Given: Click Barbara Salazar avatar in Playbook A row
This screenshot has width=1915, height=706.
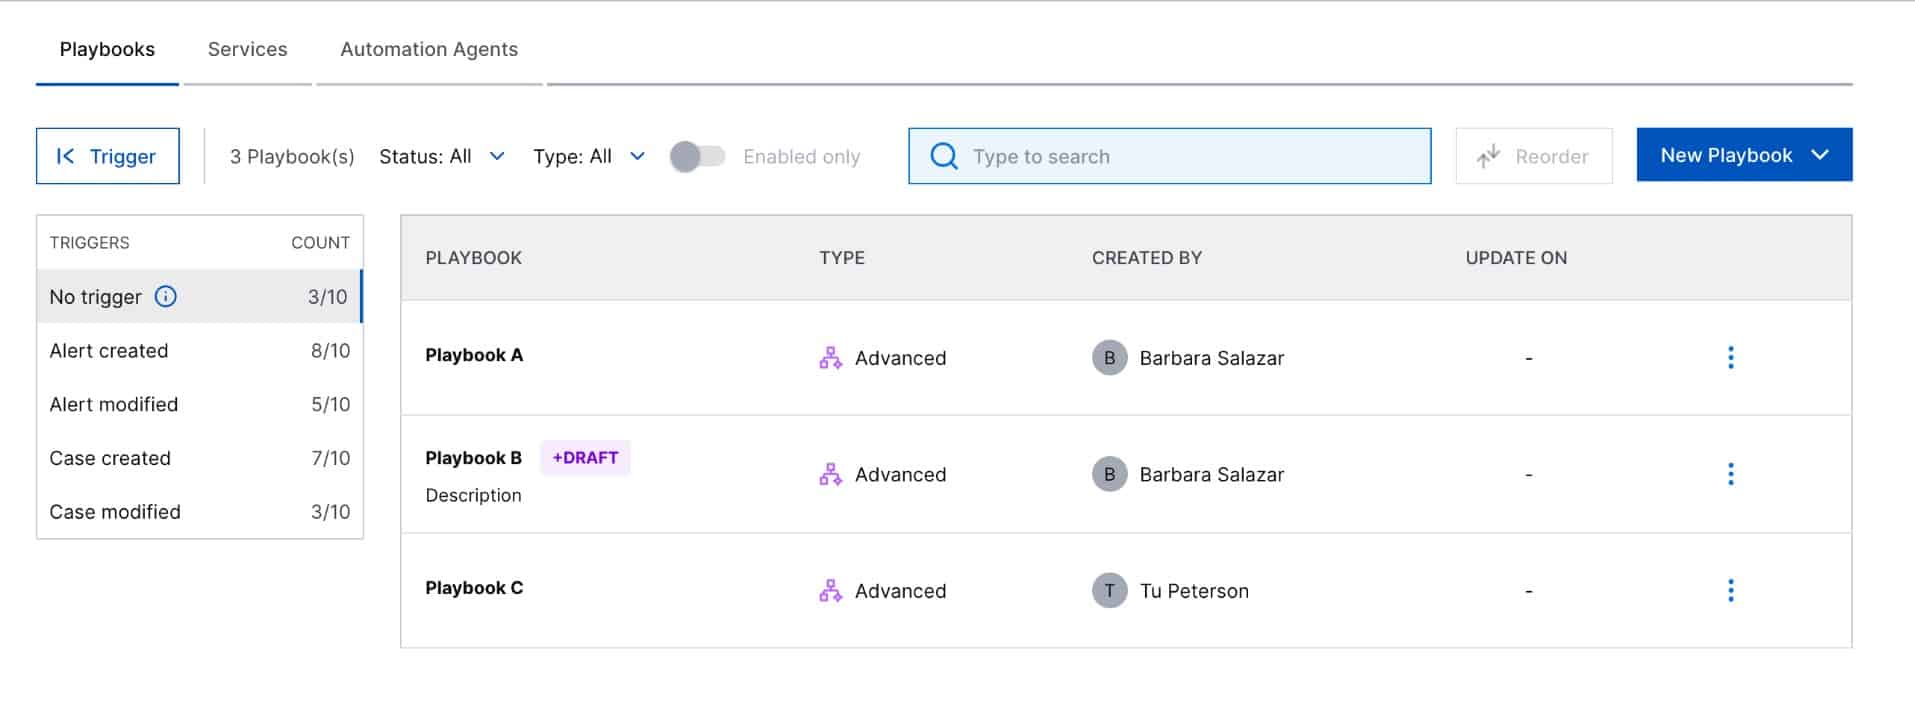Looking at the screenshot, I should click(x=1109, y=358).
